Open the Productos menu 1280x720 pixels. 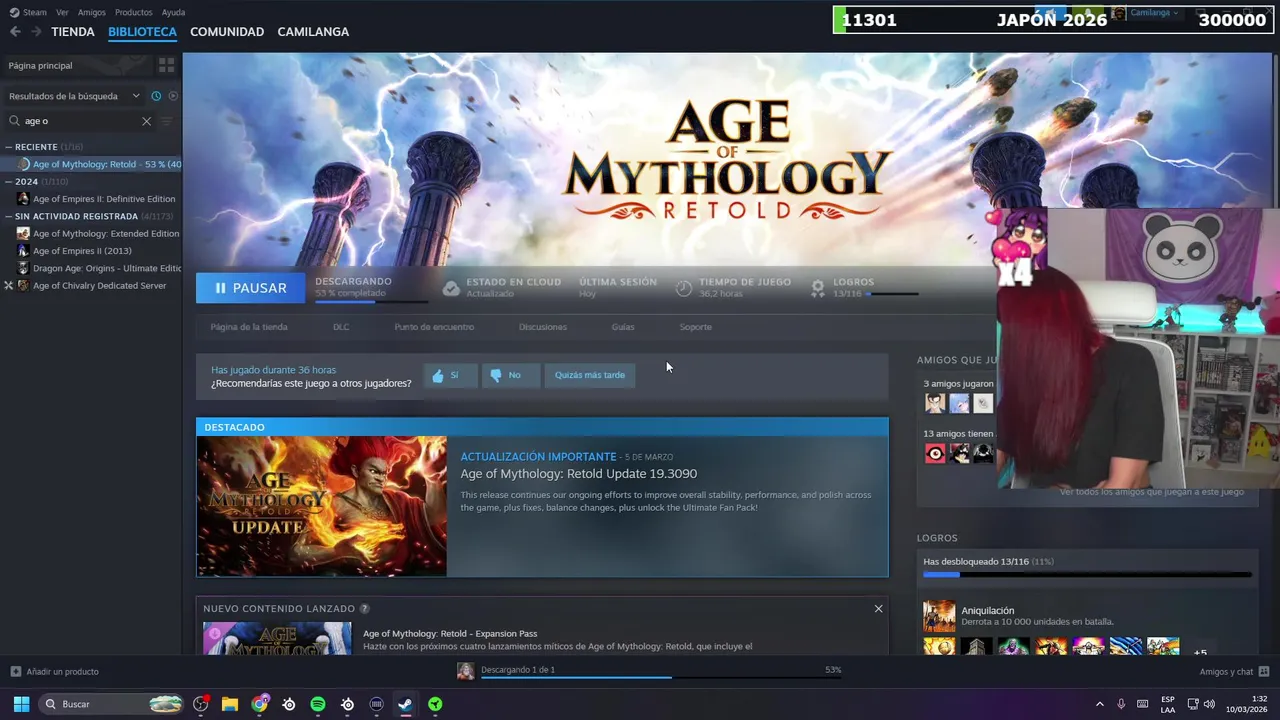(x=133, y=12)
